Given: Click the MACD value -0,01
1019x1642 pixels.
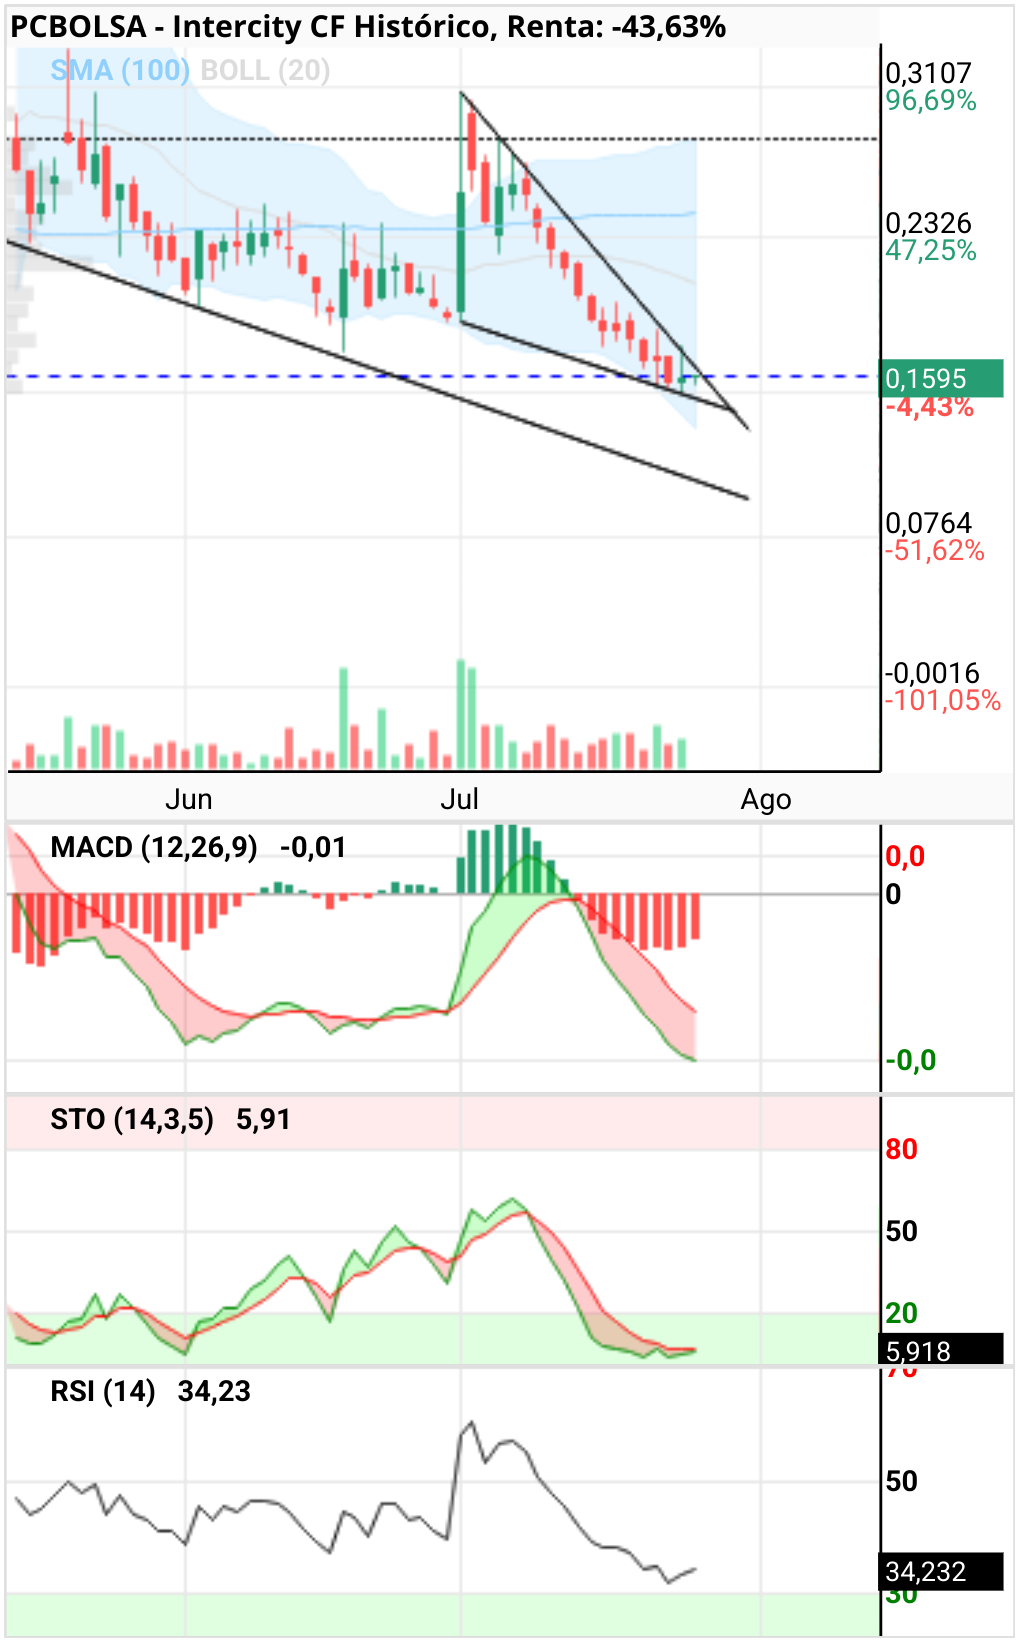Looking at the screenshot, I should click(x=313, y=848).
